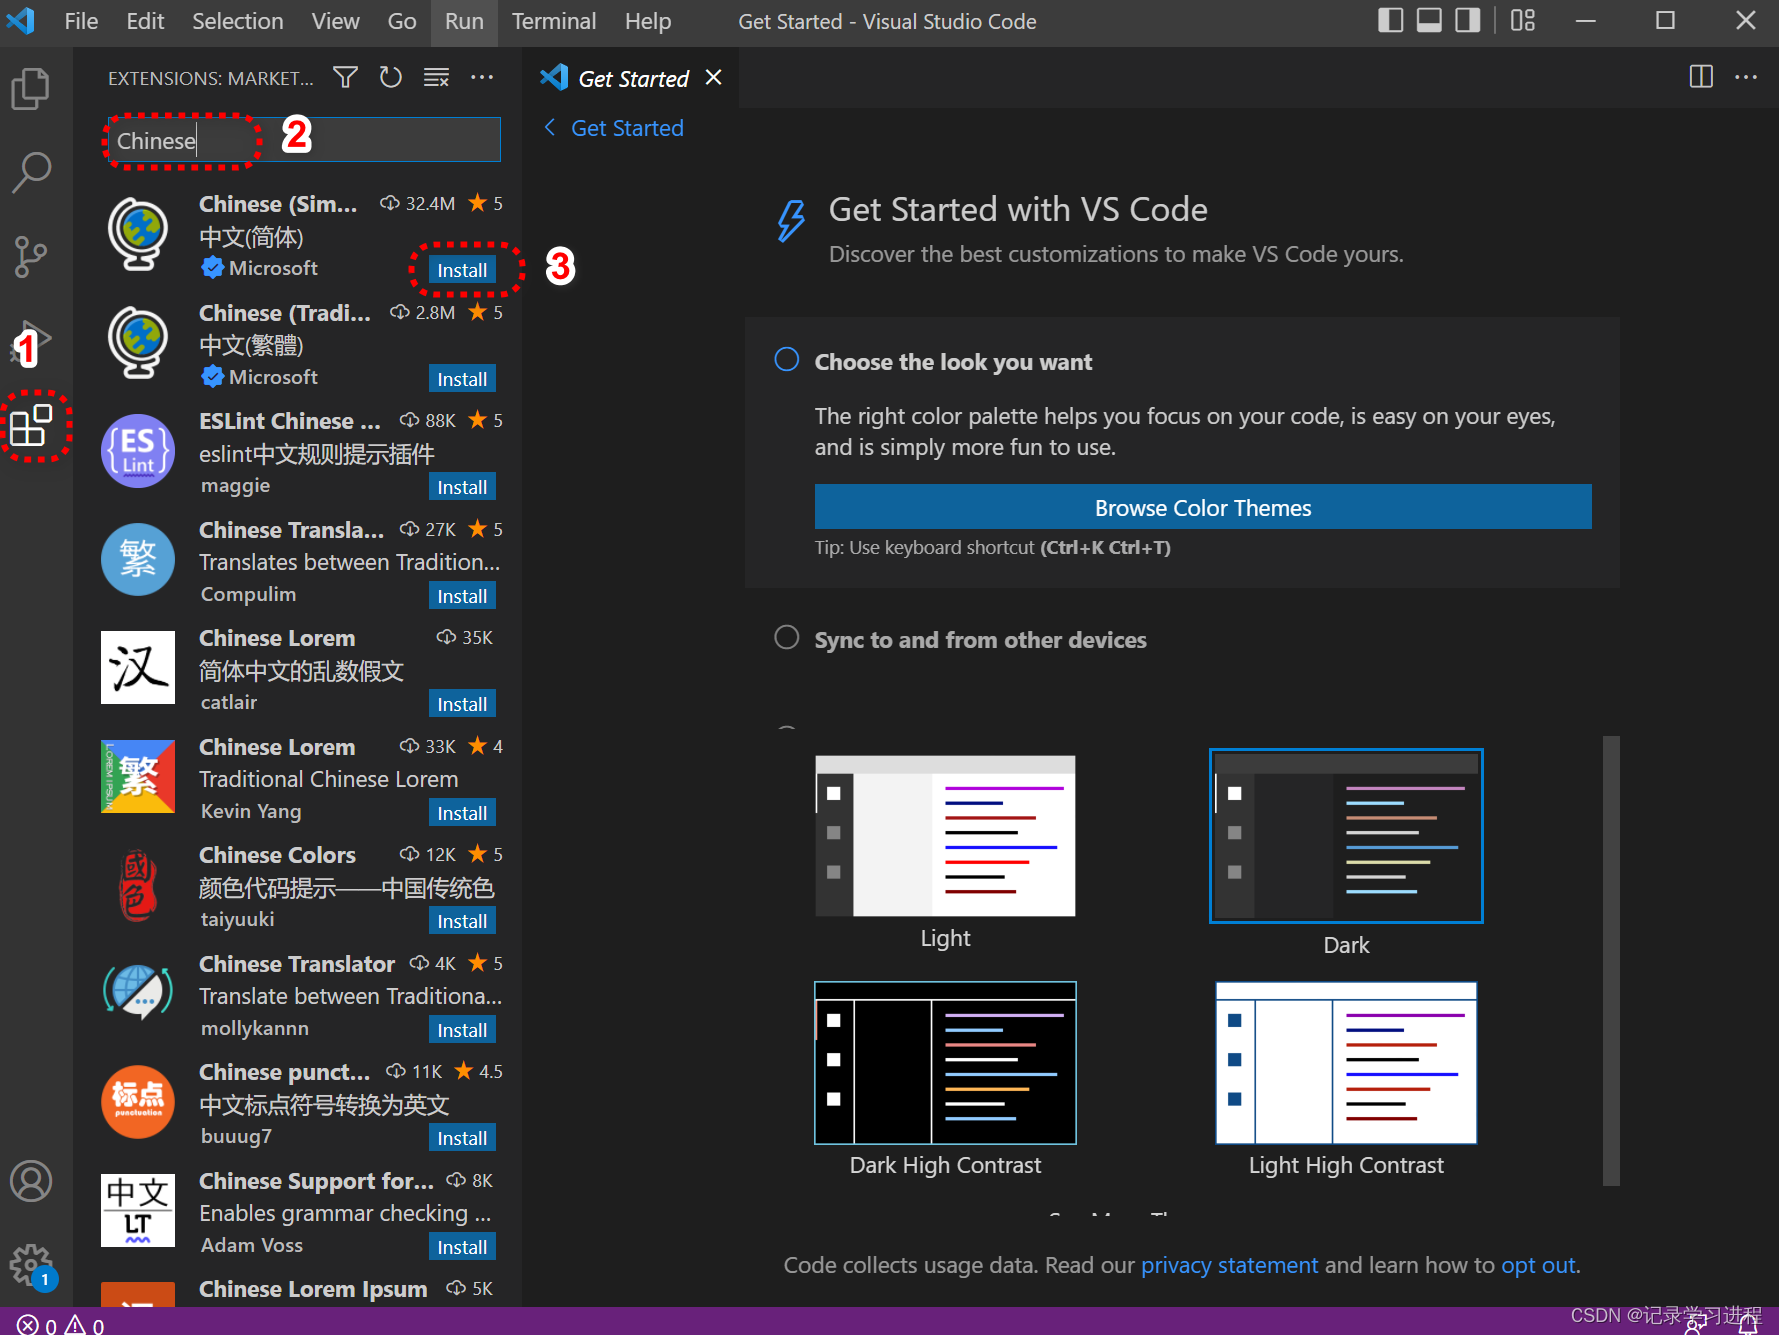Screen dimensions: 1779x1335
Task: Select Chinese (Simplified) extension globe icon
Action: click(x=138, y=235)
